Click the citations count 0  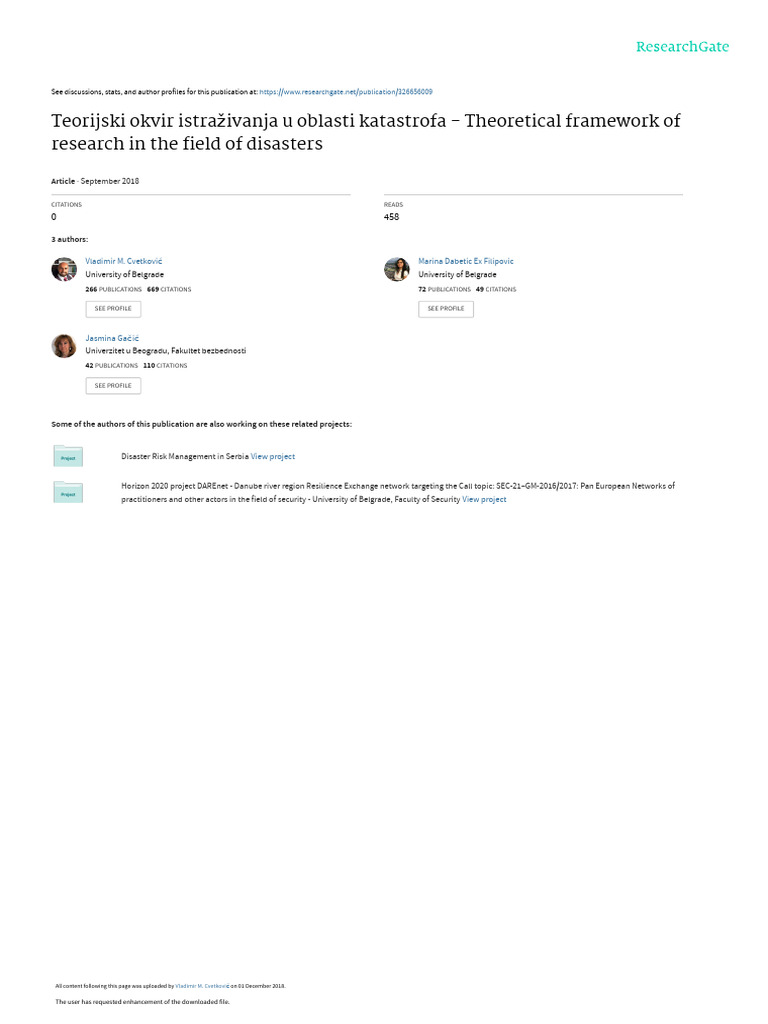pos(54,217)
